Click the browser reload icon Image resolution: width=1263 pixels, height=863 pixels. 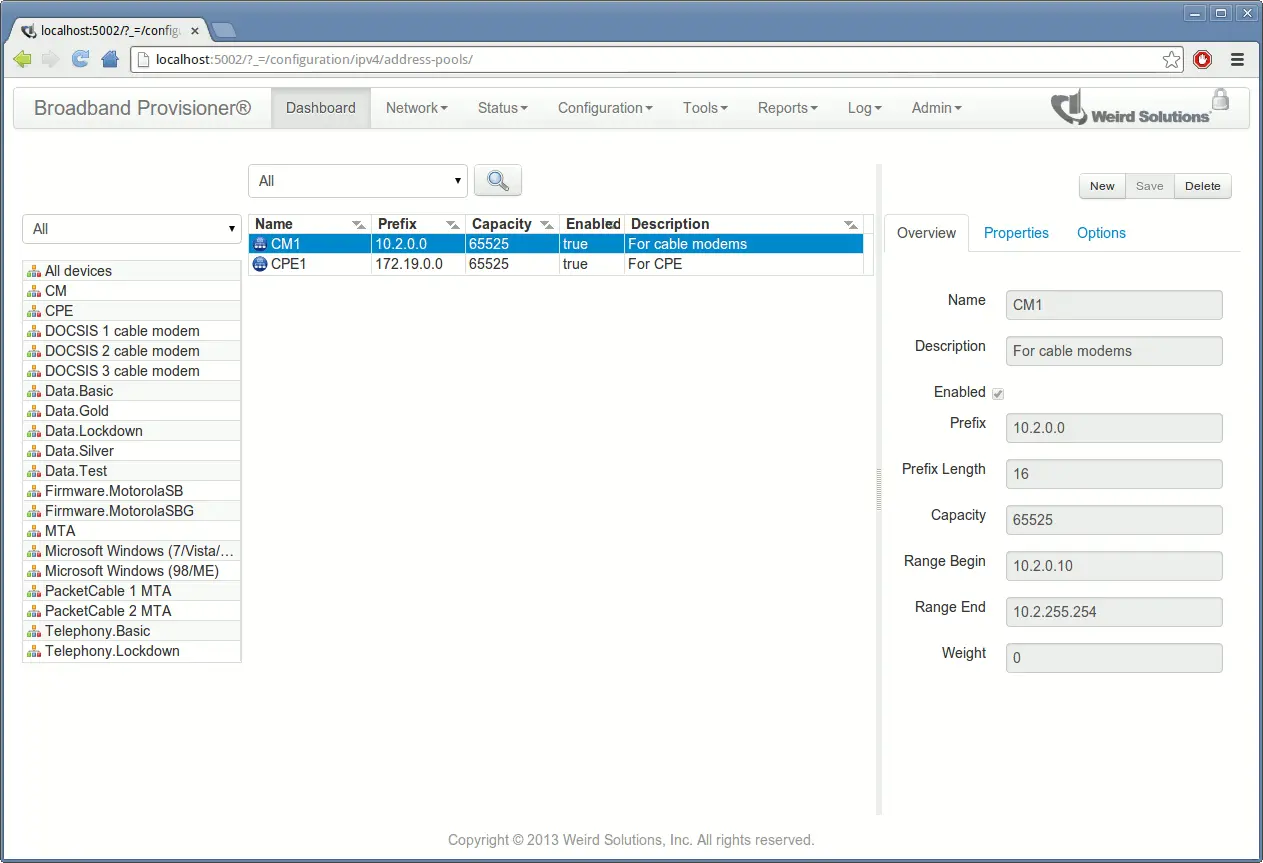click(80, 59)
